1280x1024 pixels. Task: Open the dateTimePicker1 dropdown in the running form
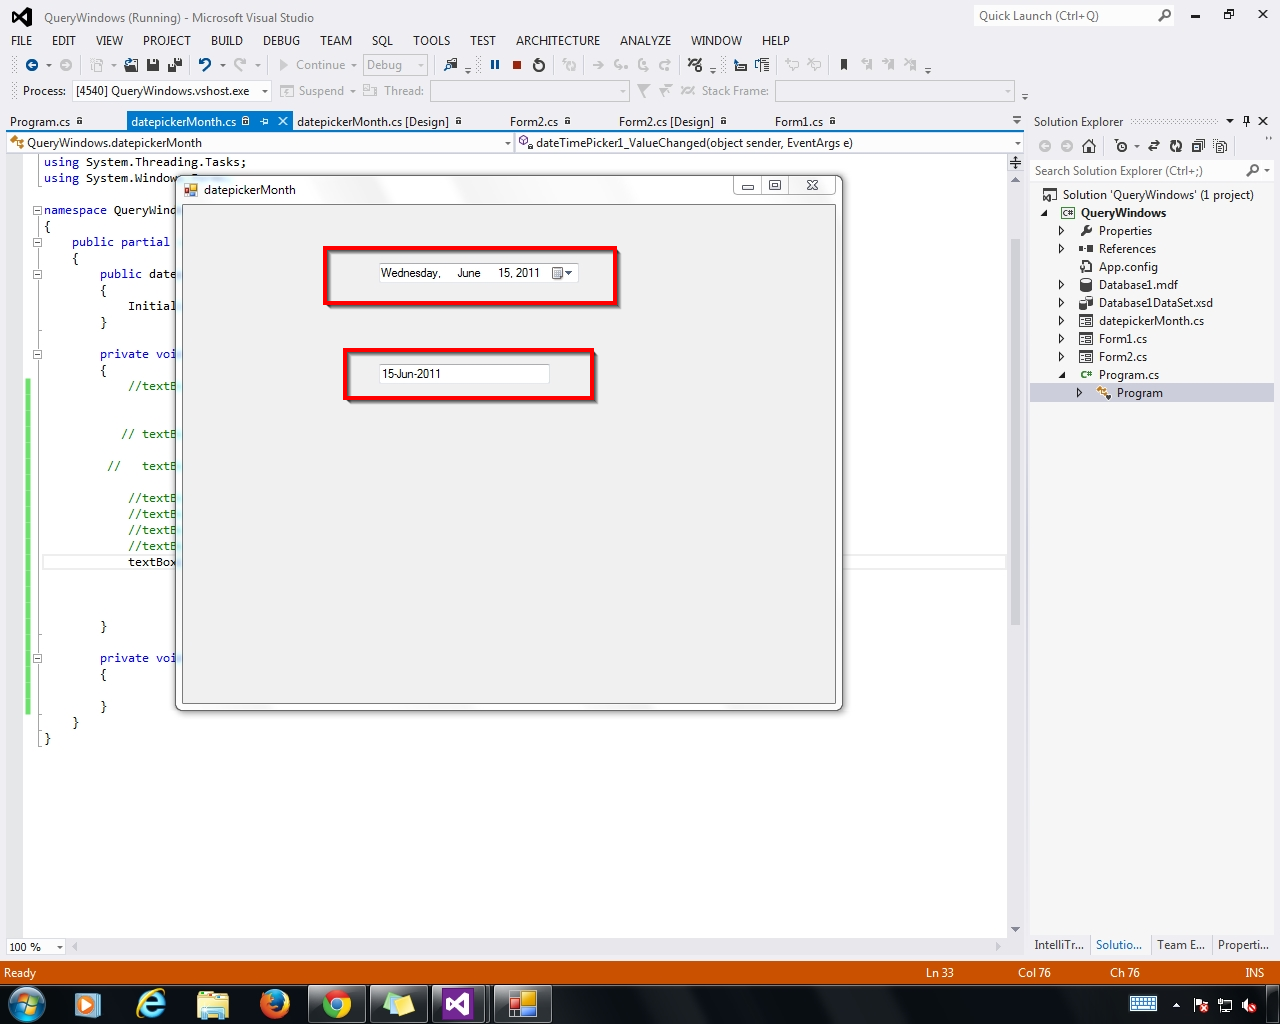tap(567, 272)
